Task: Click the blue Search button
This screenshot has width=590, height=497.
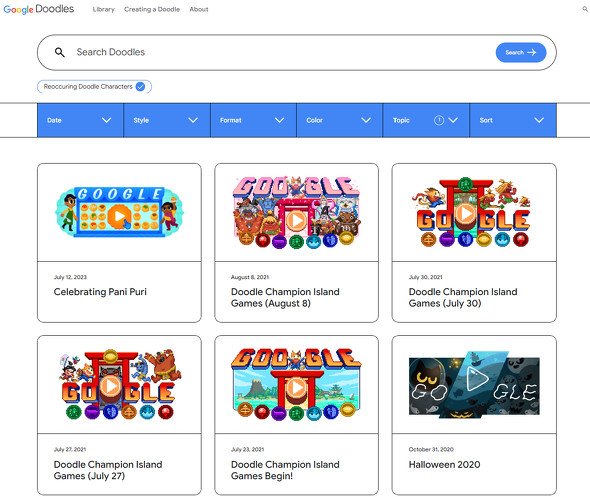Action: (x=521, y=52)
